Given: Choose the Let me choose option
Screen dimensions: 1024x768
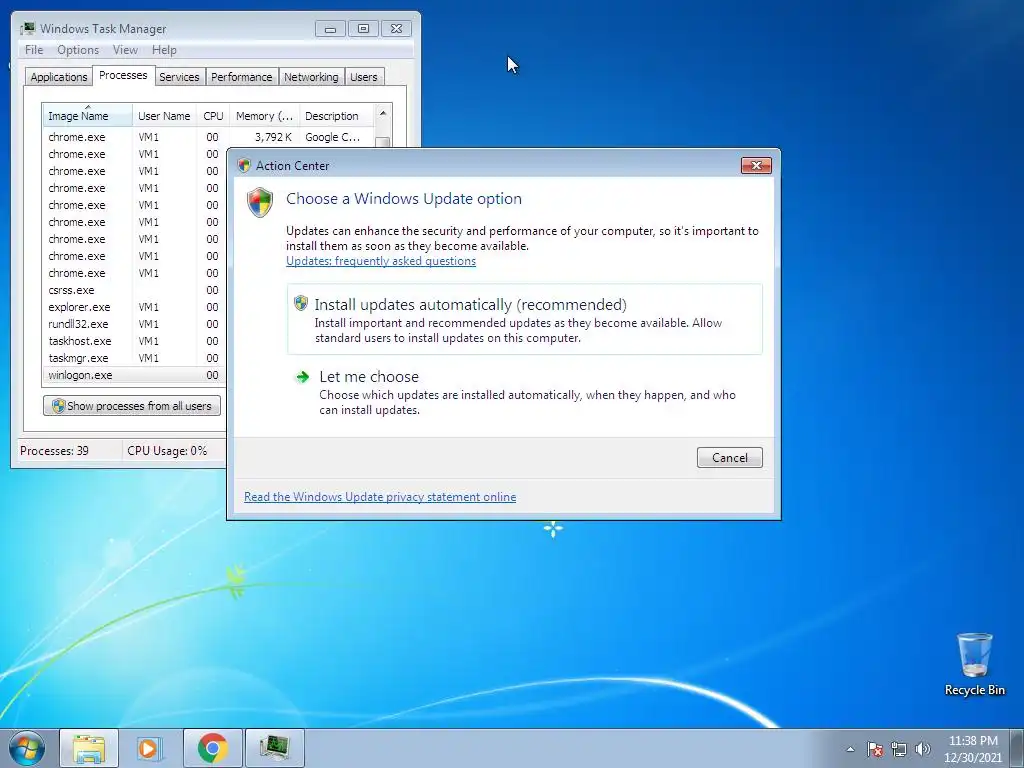Looking at the screenshot, I should 524,392.
